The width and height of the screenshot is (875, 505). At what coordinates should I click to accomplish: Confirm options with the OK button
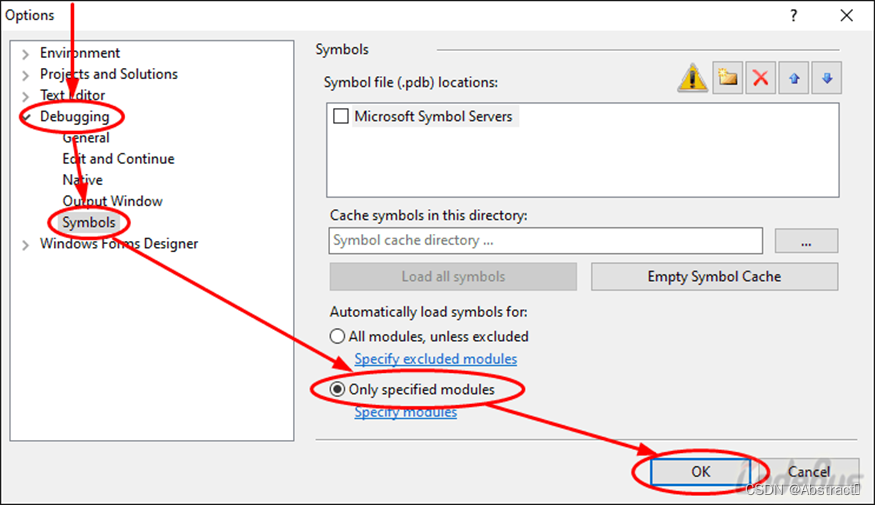(x=700, y=472)
